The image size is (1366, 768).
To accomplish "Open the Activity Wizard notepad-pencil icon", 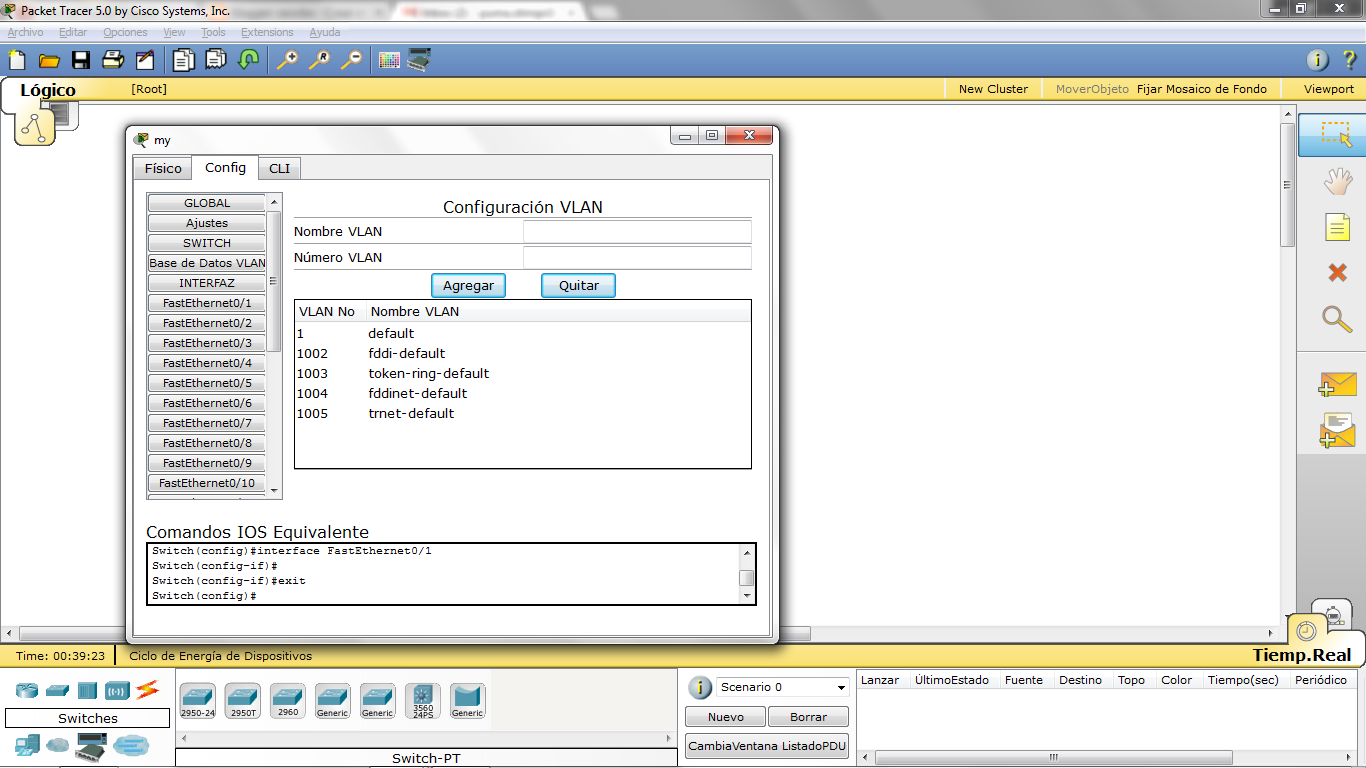I will pos(145,60).
